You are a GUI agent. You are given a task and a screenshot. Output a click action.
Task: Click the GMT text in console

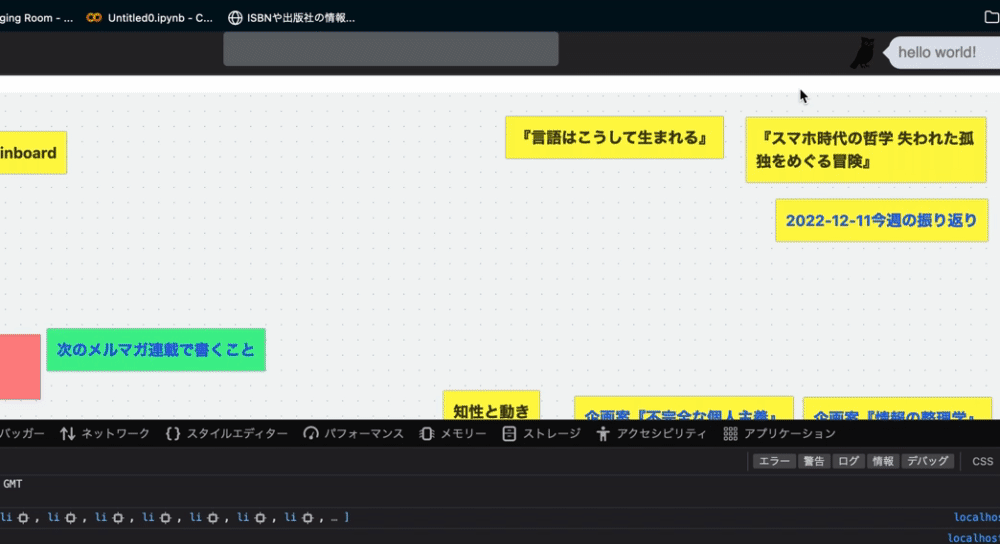(13, 484)
